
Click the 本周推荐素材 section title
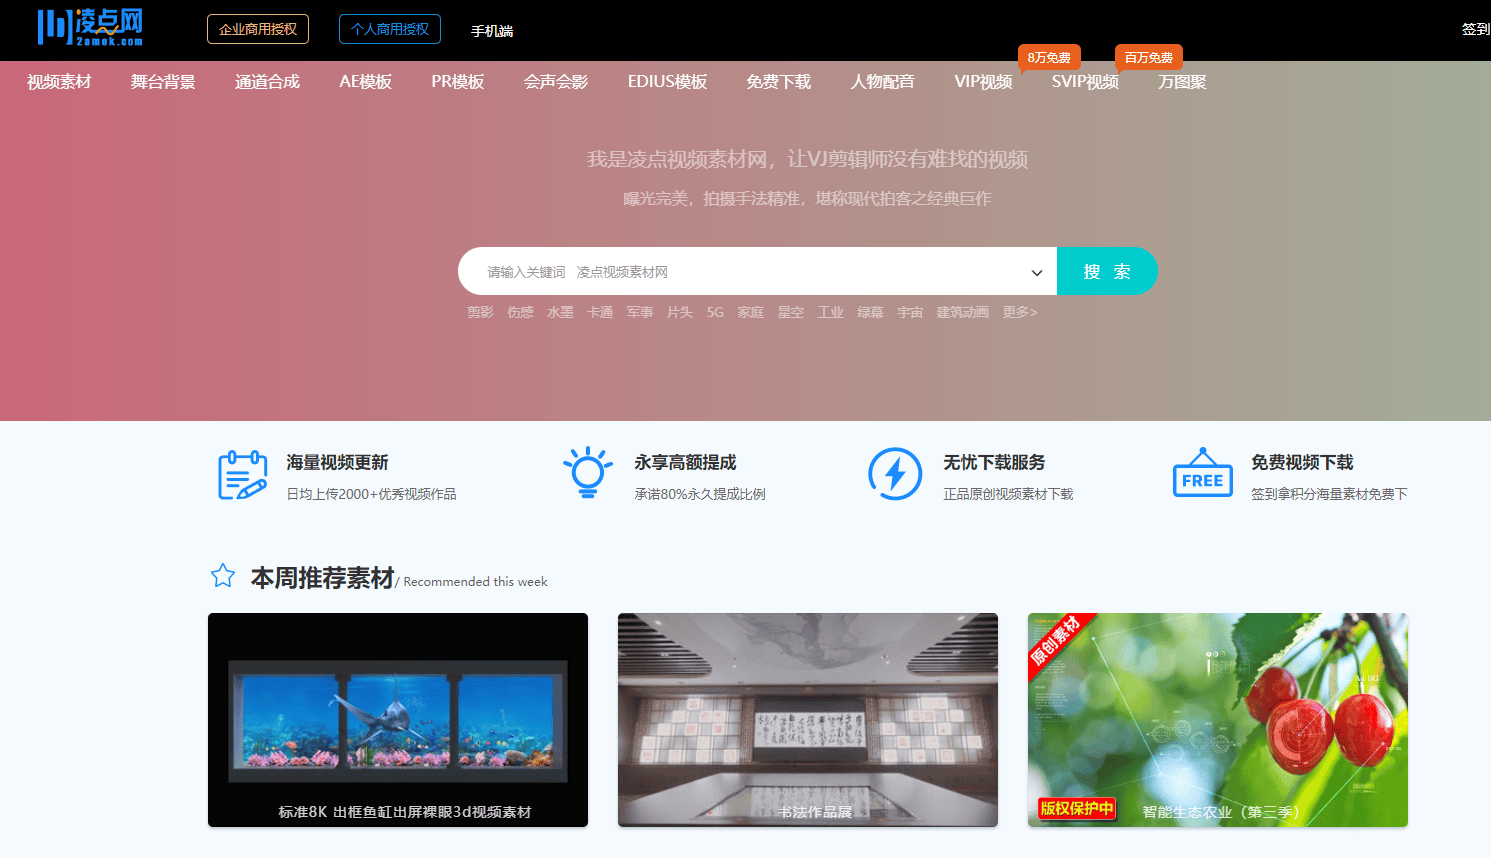(x=322, y=578)
